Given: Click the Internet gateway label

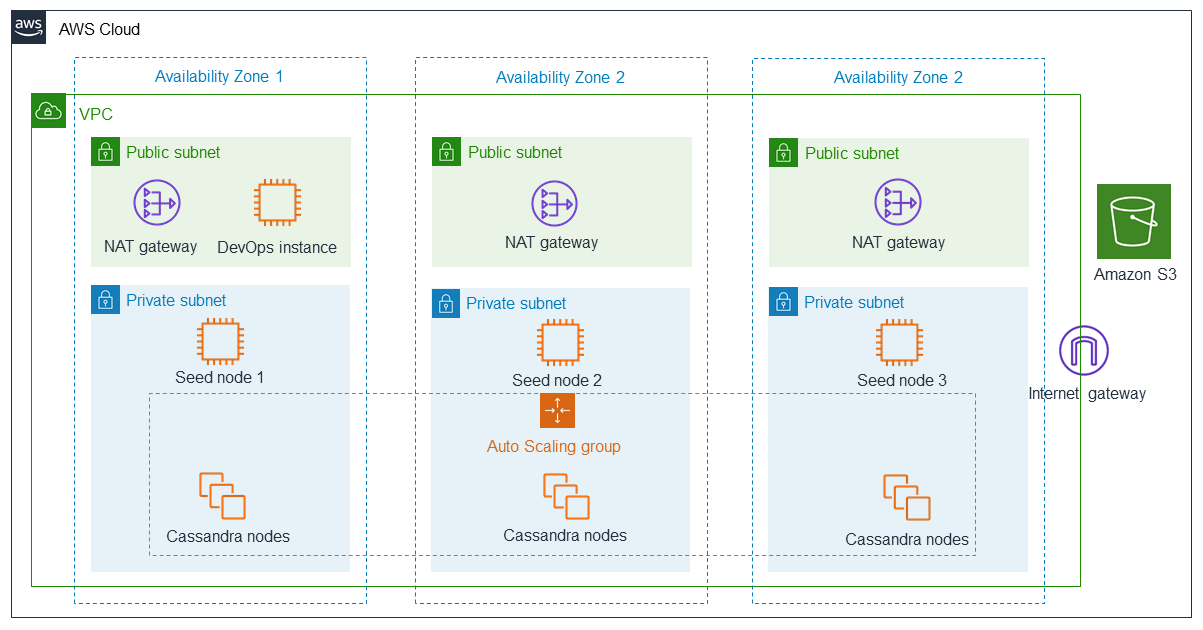Looking at the screenshot, I should [x=1087, y=393].
